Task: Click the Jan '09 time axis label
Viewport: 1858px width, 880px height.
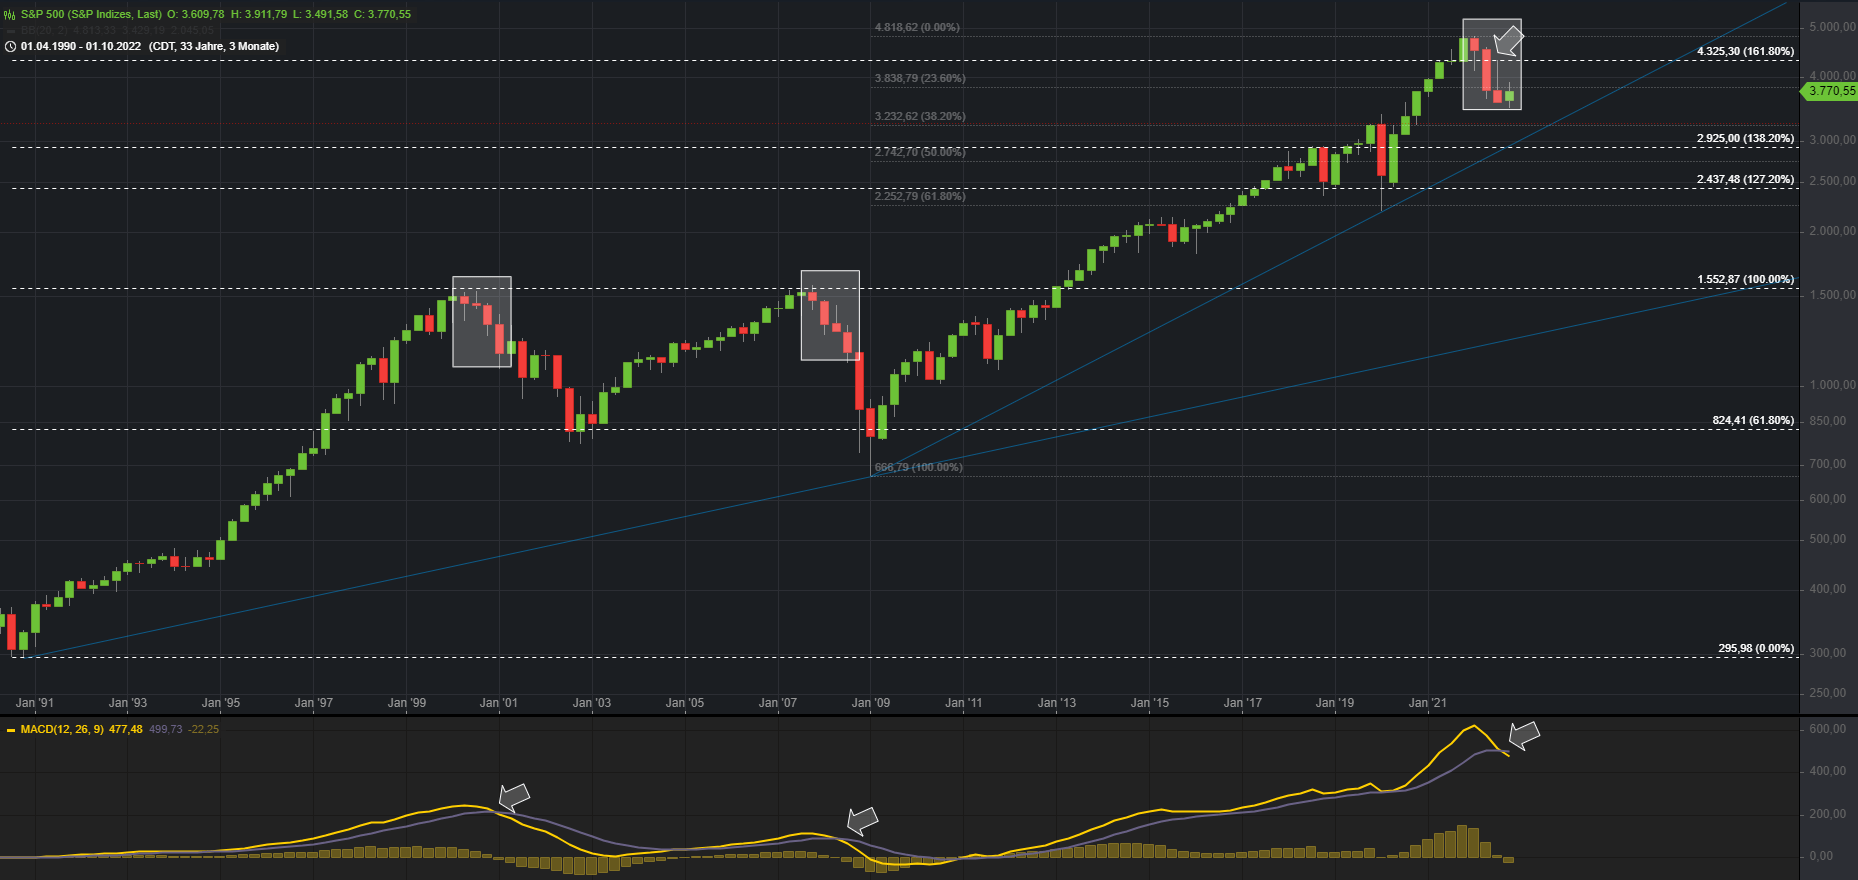Action: pyautogui.click(x=870, y=703)
